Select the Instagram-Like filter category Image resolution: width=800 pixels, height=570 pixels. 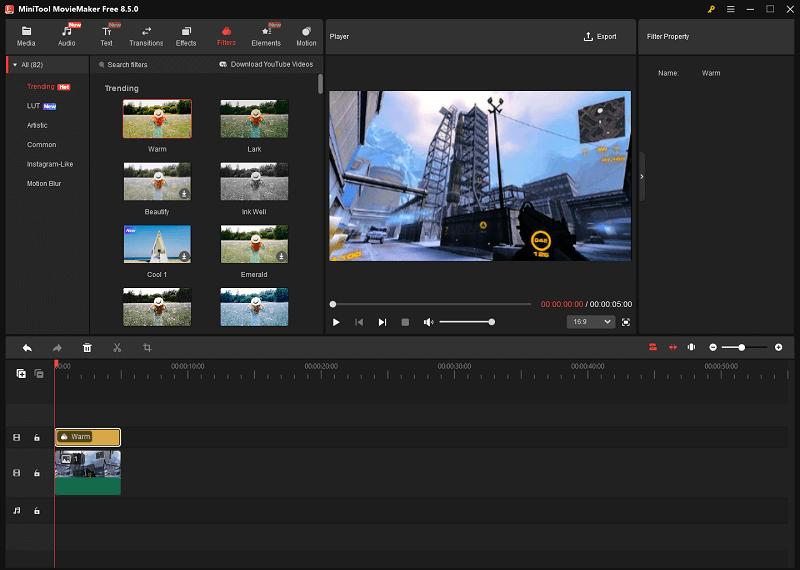point(50,164)
